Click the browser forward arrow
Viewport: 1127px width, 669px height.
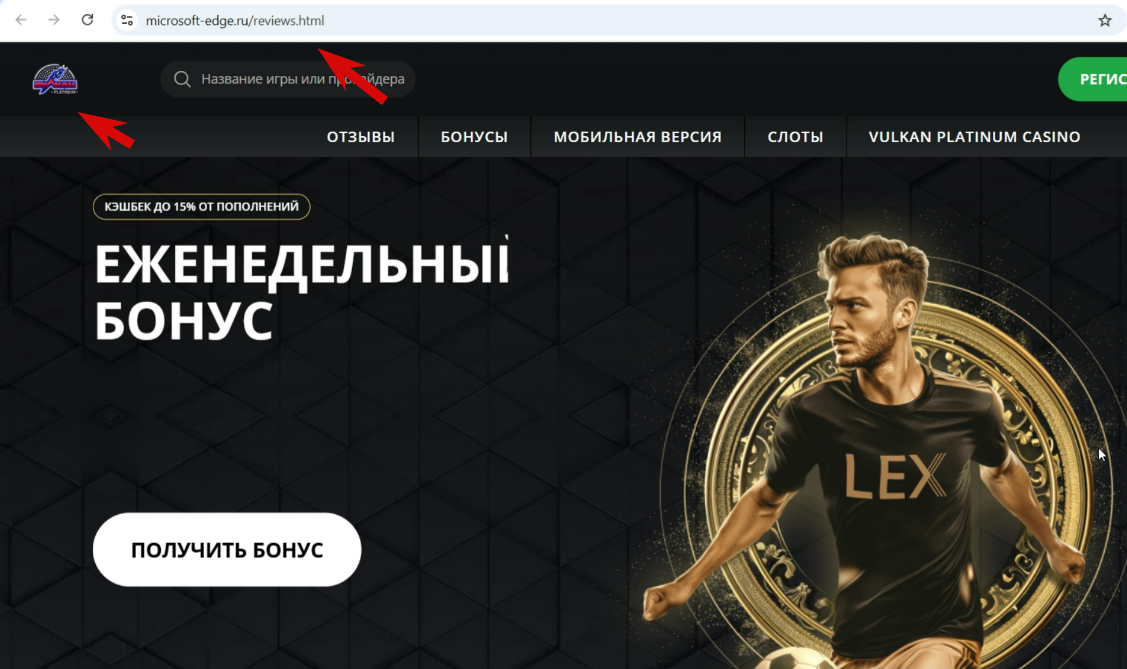point(54,20)
